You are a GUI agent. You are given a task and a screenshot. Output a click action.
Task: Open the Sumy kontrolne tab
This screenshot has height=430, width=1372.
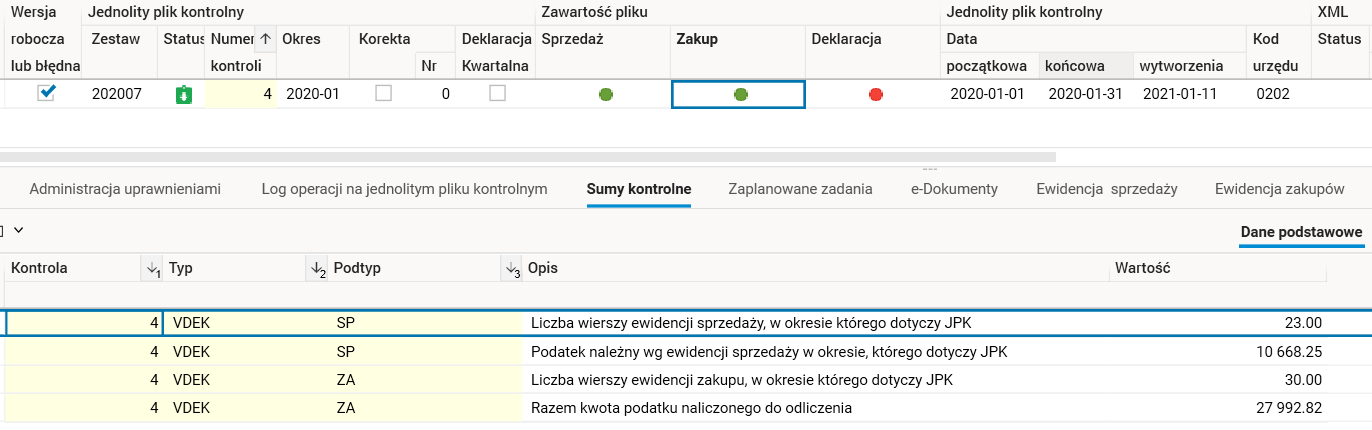point(639,189)
